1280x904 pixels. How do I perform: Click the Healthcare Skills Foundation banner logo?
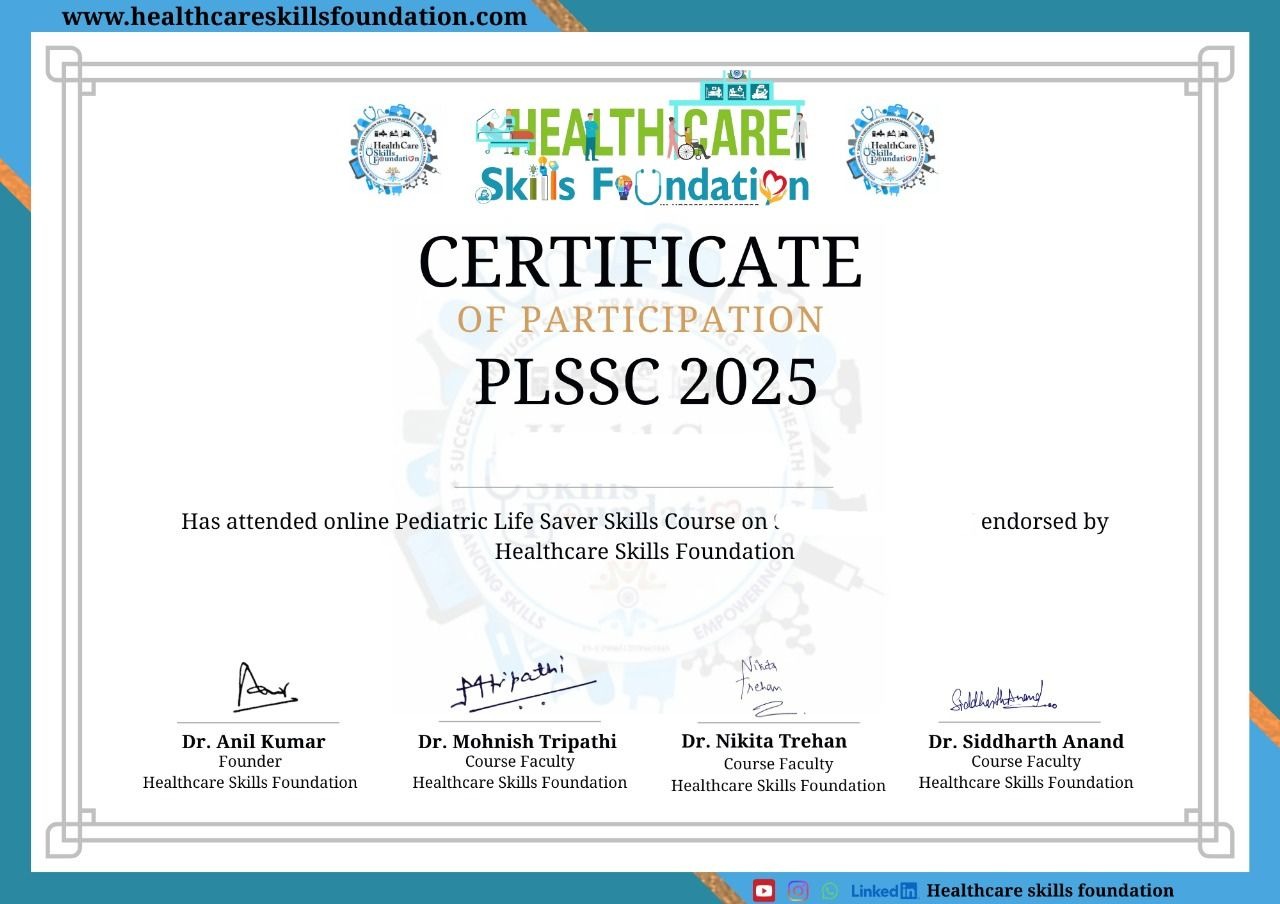click(x=641, y=142)
